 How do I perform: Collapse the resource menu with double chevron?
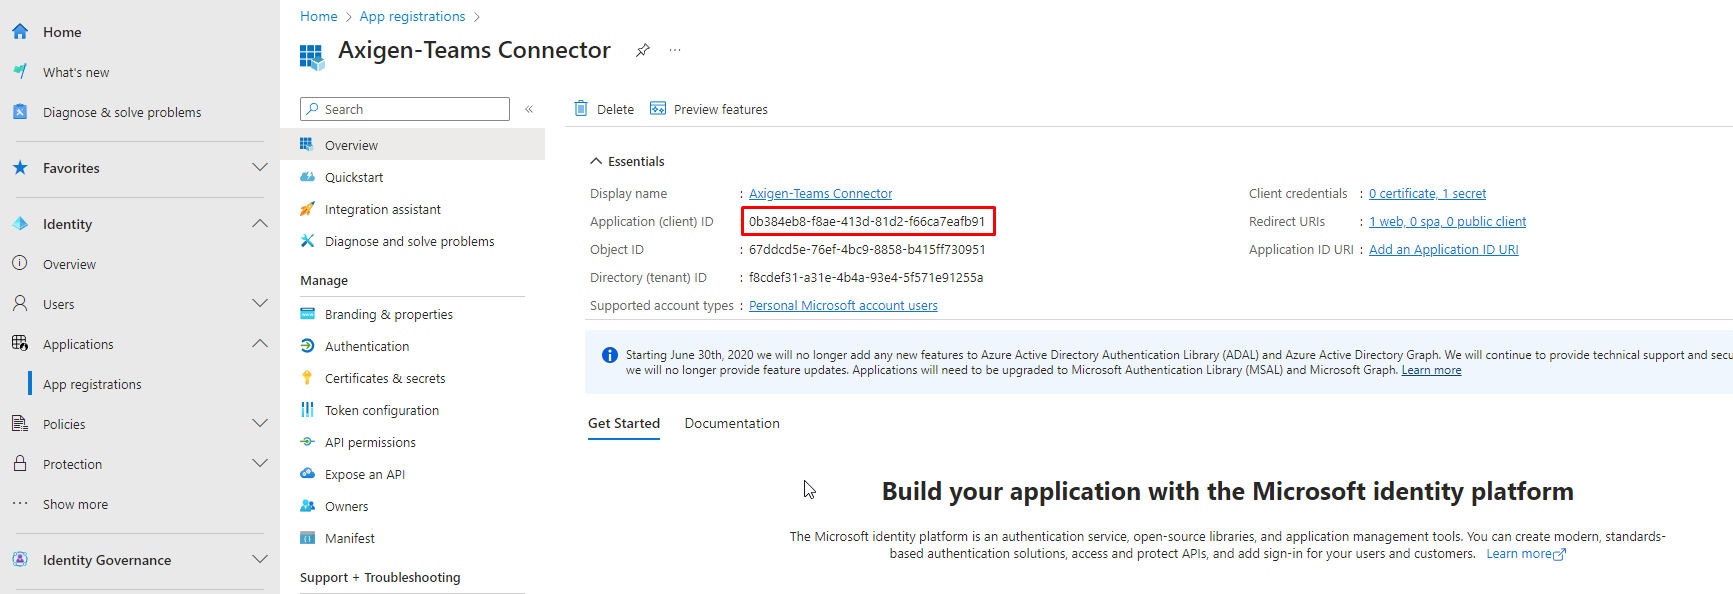[x=529, y=109]
